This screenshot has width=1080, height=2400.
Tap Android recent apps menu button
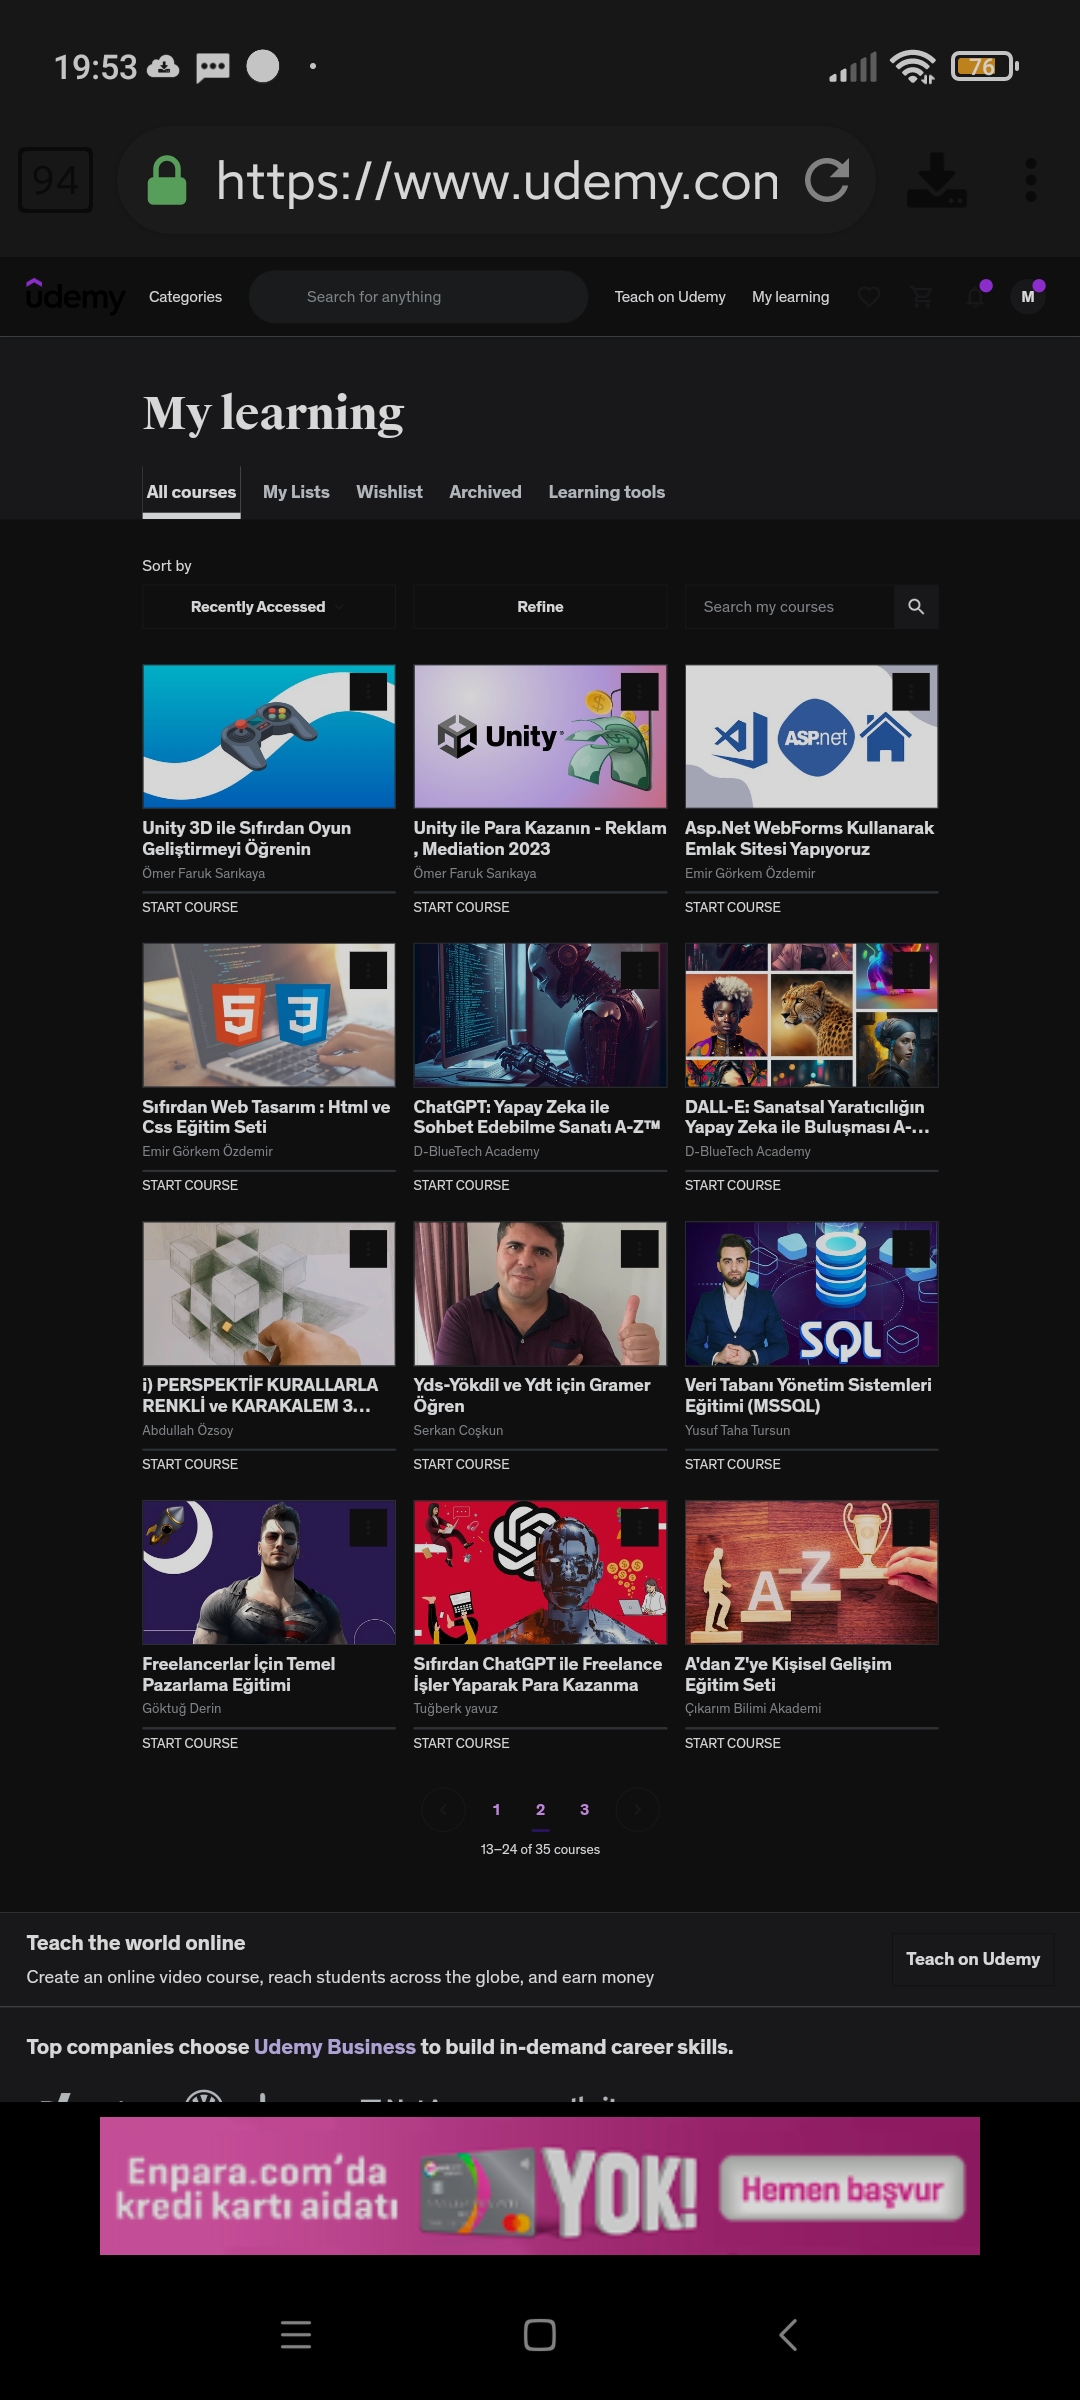pyautogui.click(x=296, y=2334)
